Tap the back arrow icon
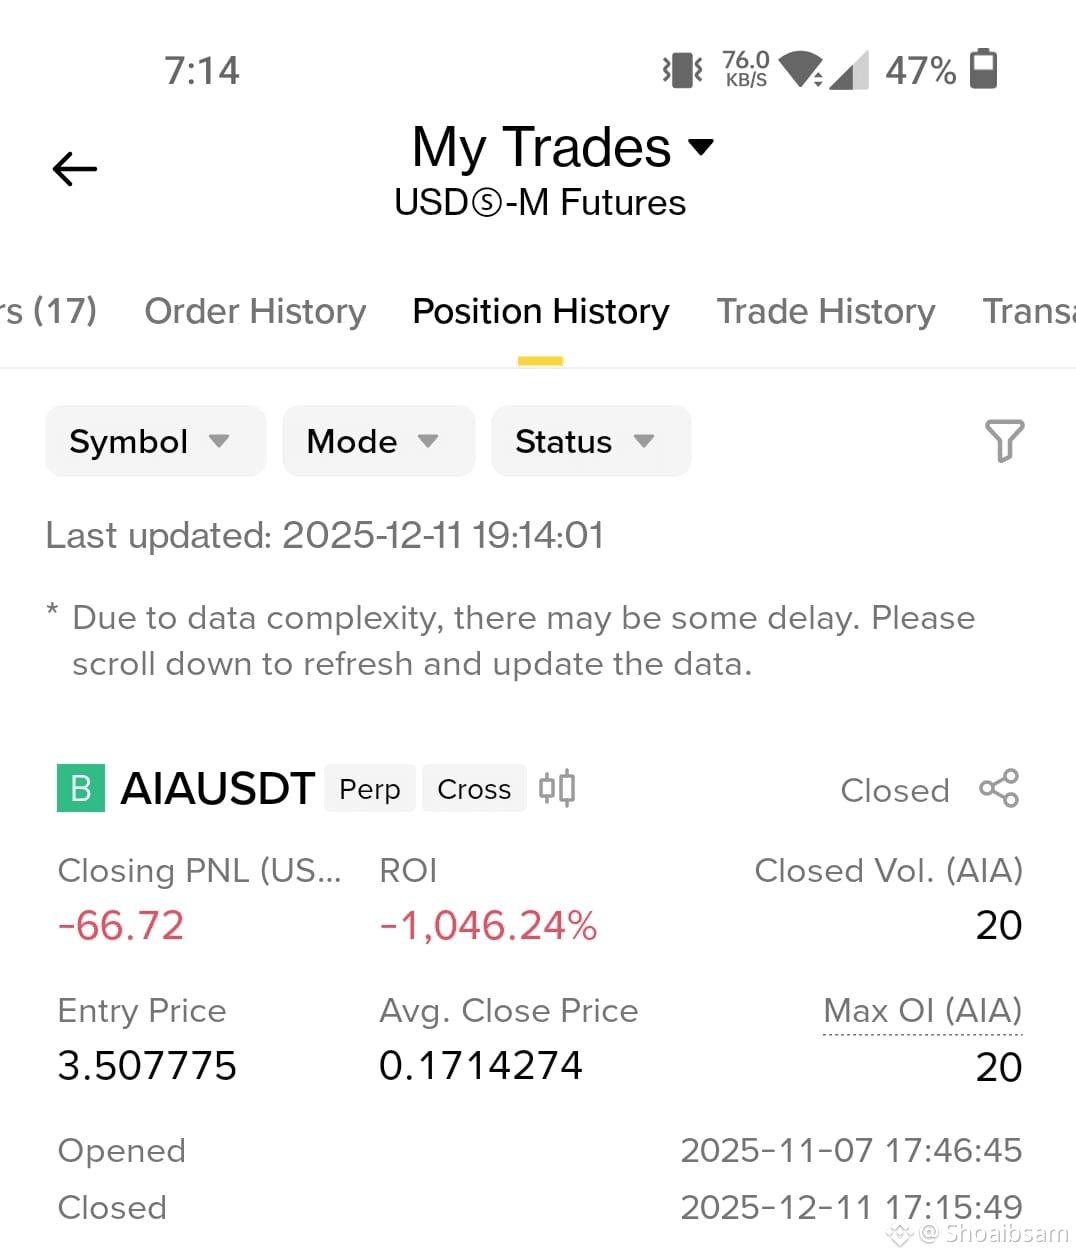 [x=75, y=169]
